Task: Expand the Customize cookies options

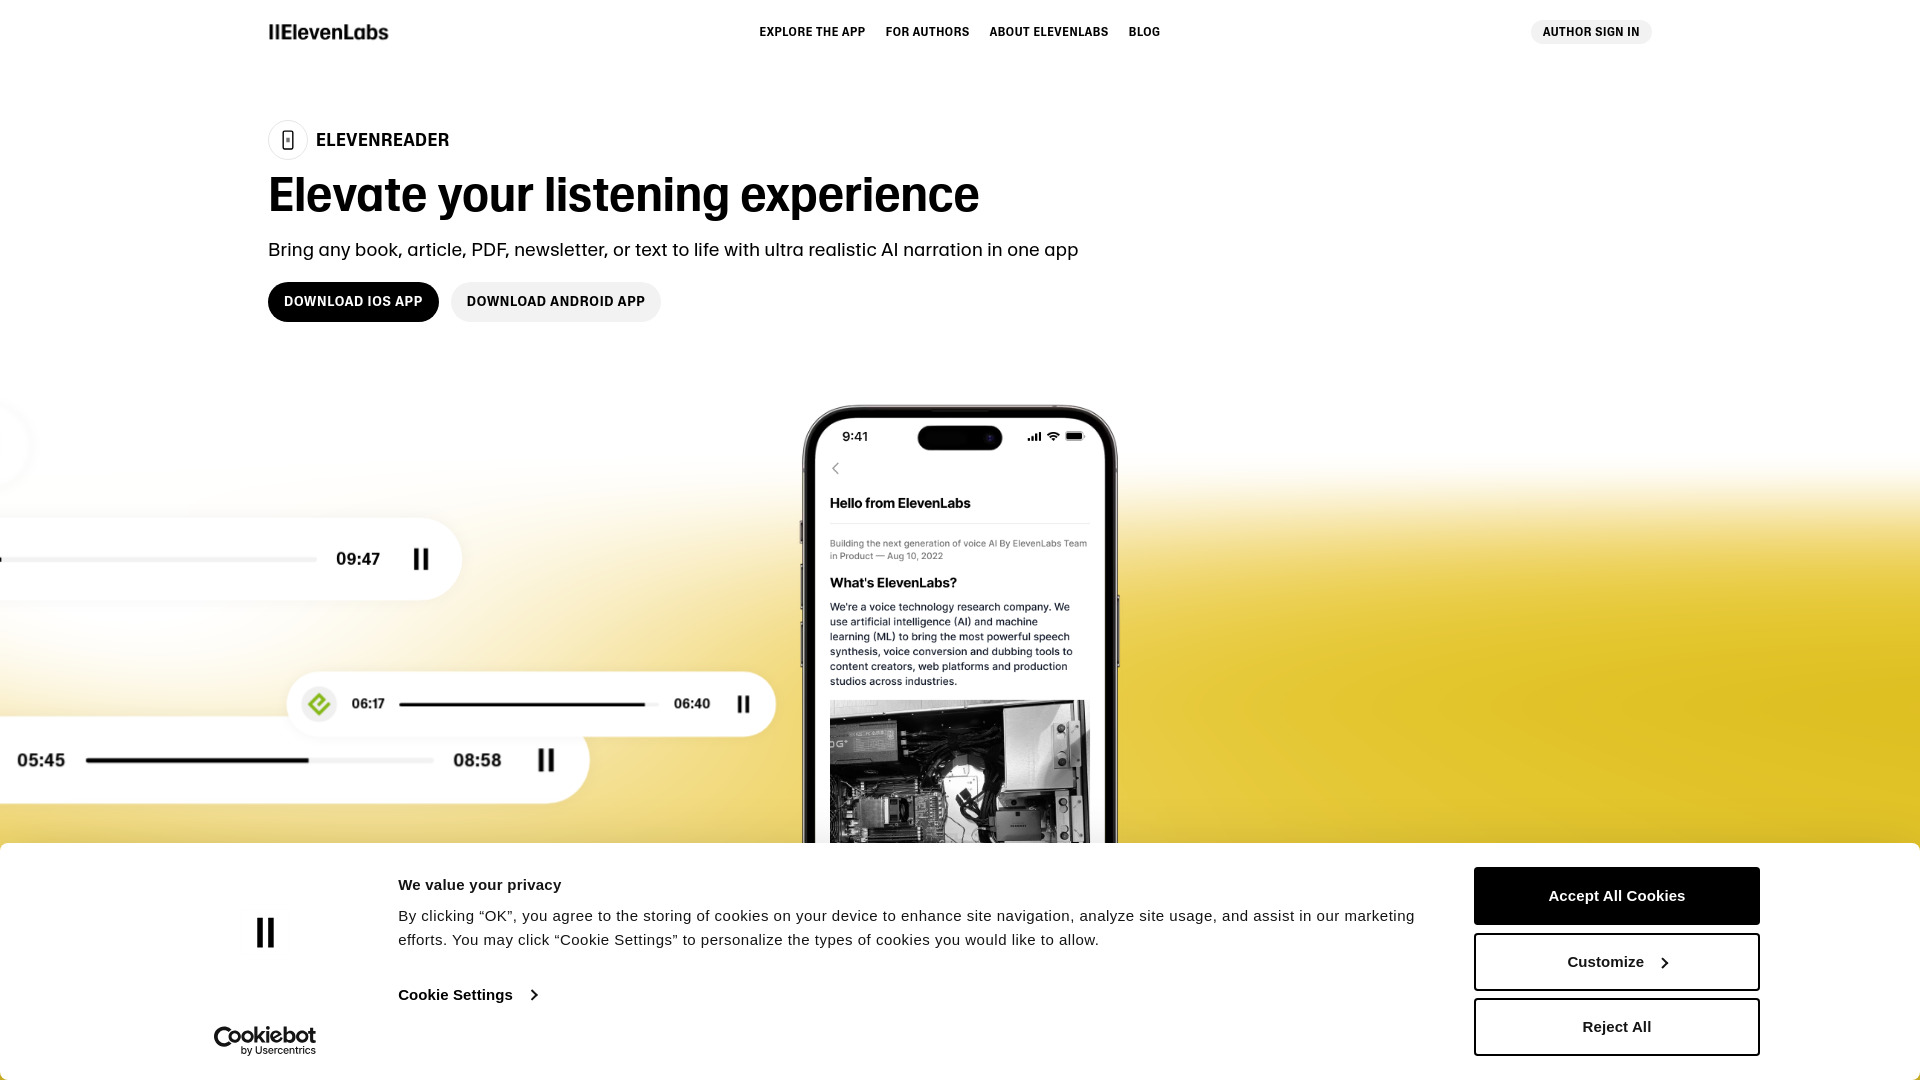Action: pos(1615,961)
